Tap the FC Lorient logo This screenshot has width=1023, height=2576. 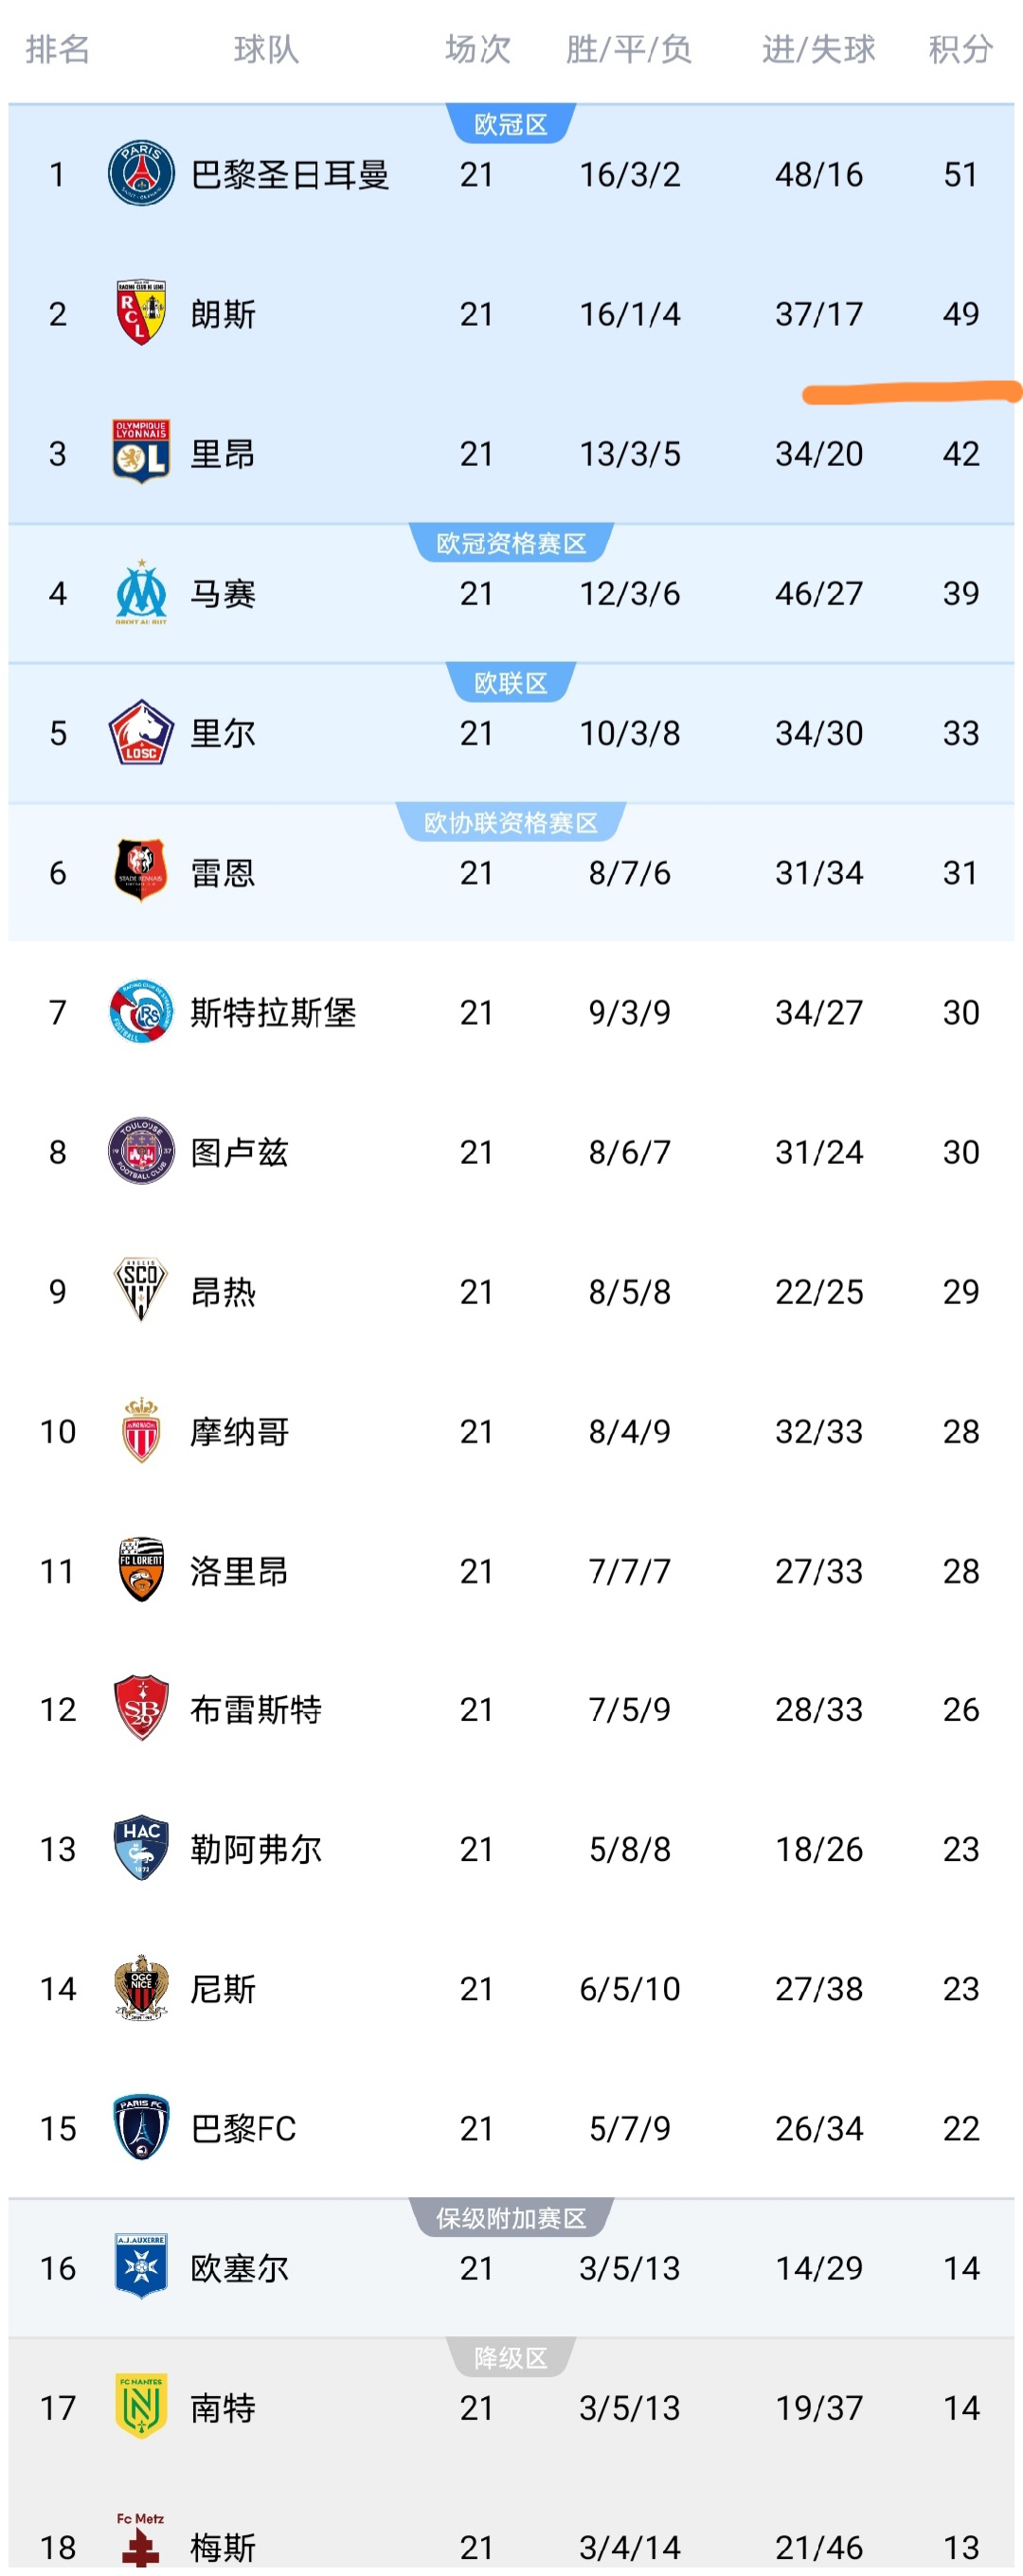click(x=141, y=1570)
